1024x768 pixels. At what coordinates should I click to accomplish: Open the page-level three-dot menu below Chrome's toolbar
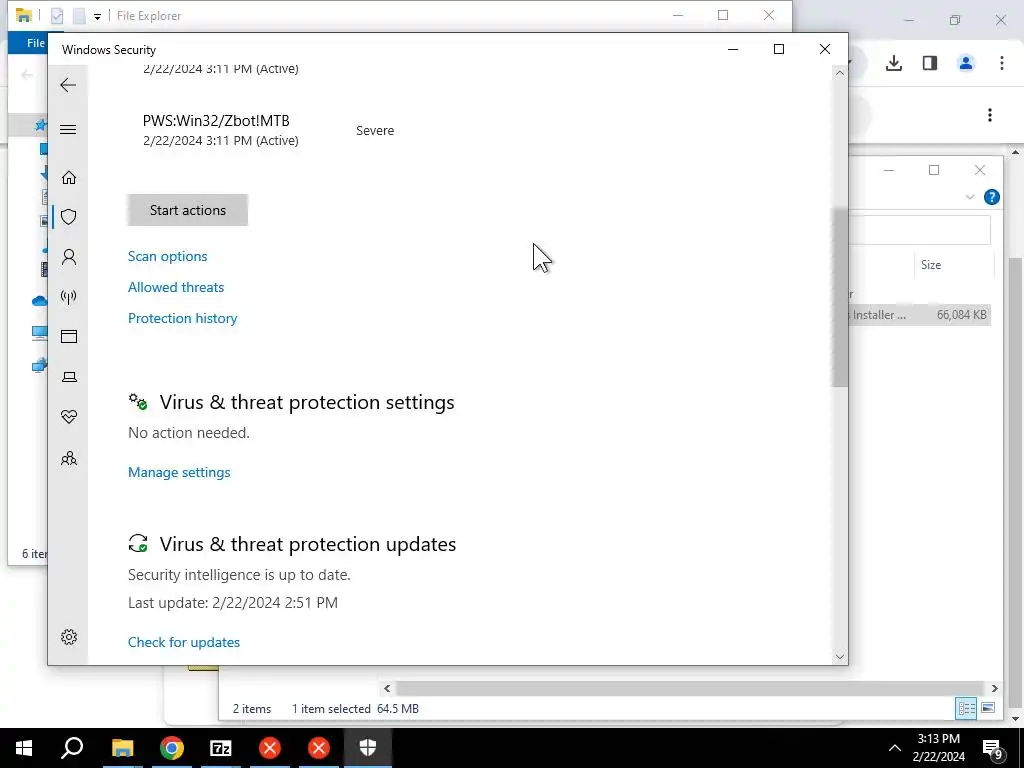click(x=990, y=115)
